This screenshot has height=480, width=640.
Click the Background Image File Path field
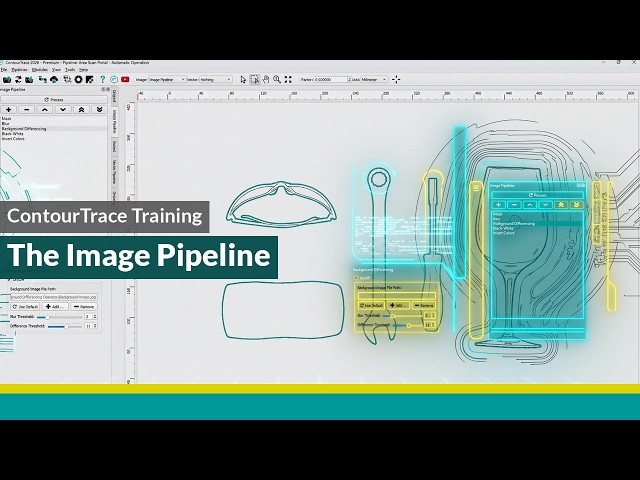(x=54, y=297)
